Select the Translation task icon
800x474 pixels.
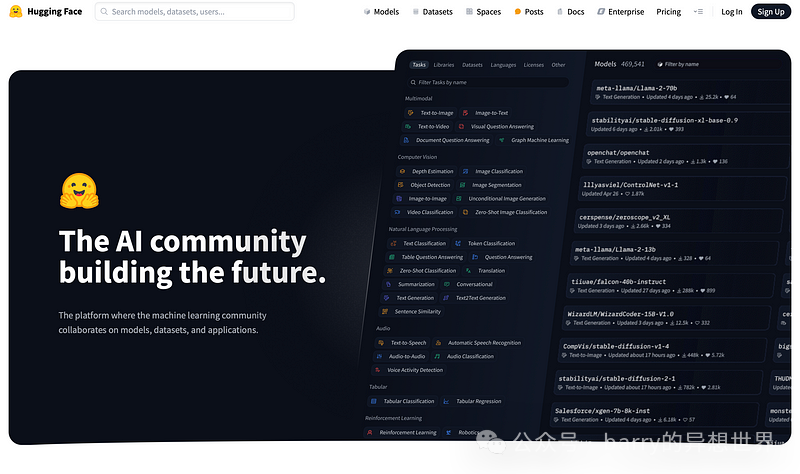coord(468,271)
